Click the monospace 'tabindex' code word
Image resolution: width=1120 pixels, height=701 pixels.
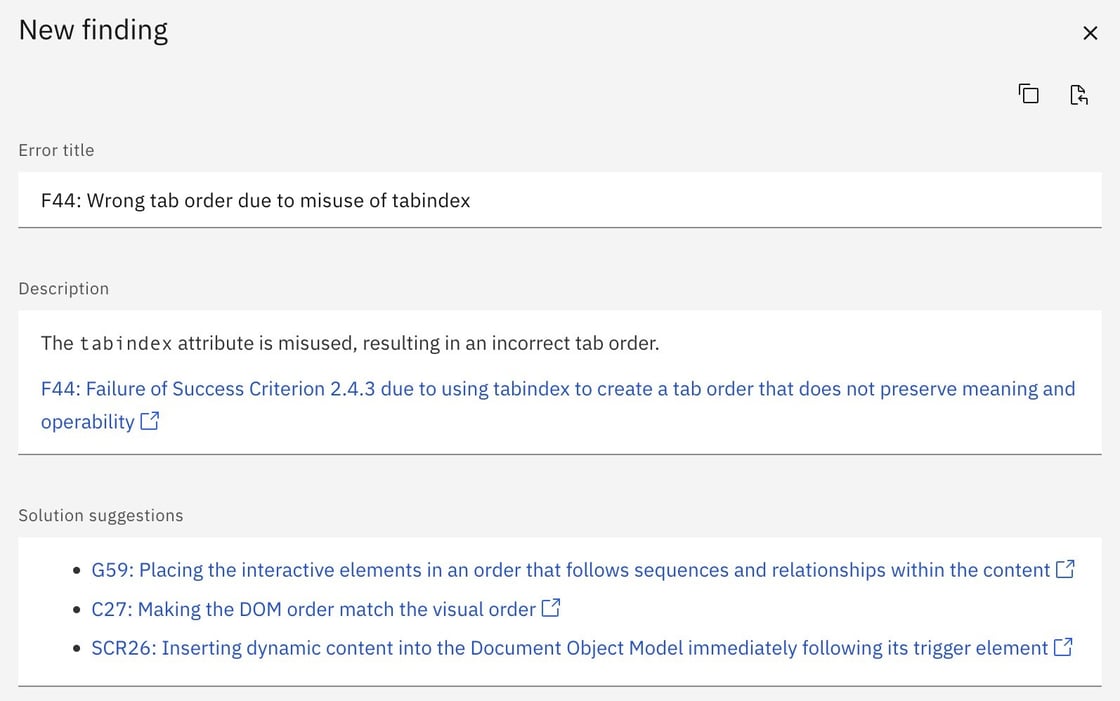pyautogui.click(x=126, y=344)
